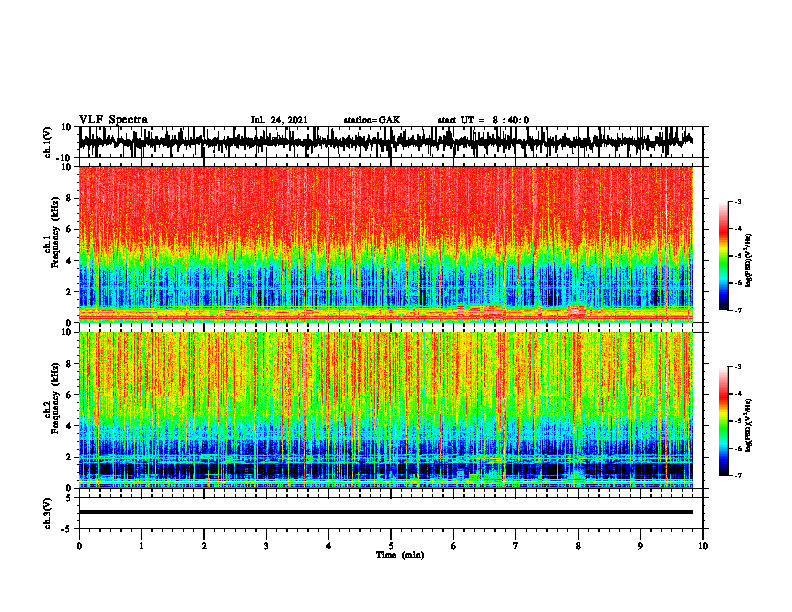
Task: Click time axis tick label "6"
Action: click(x=454, y=546)
